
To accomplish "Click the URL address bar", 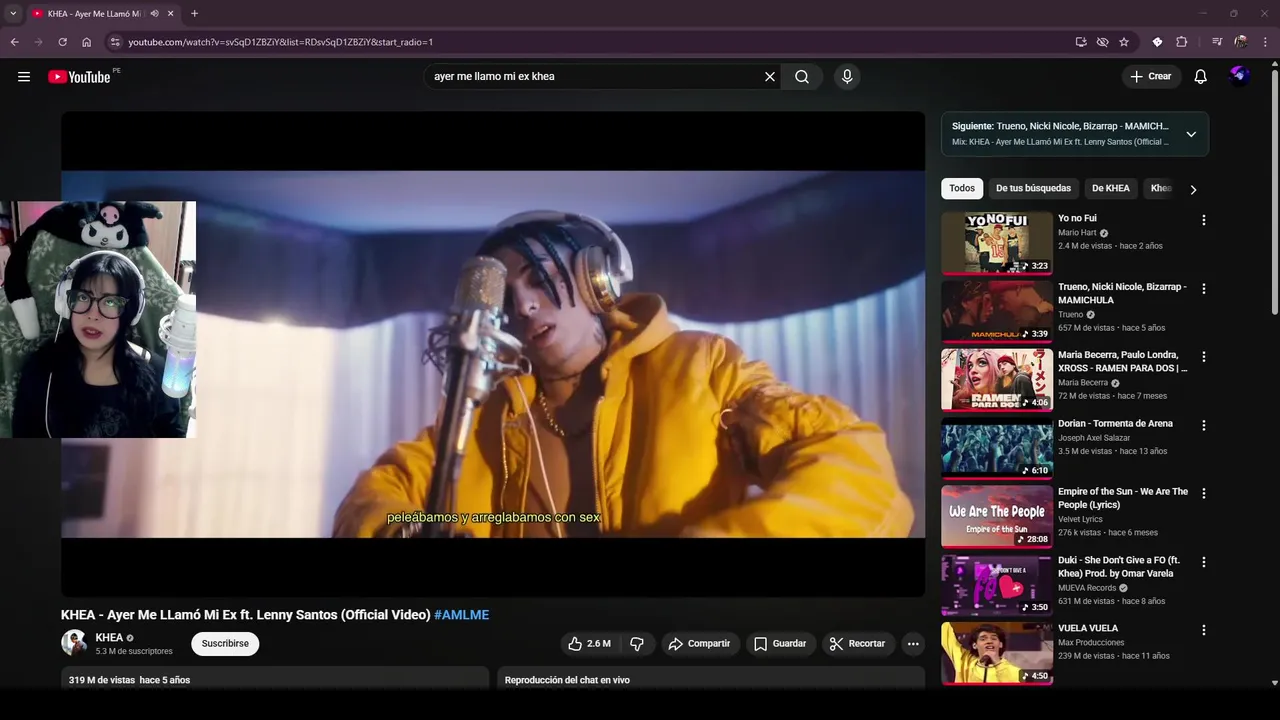I will 590,42.
